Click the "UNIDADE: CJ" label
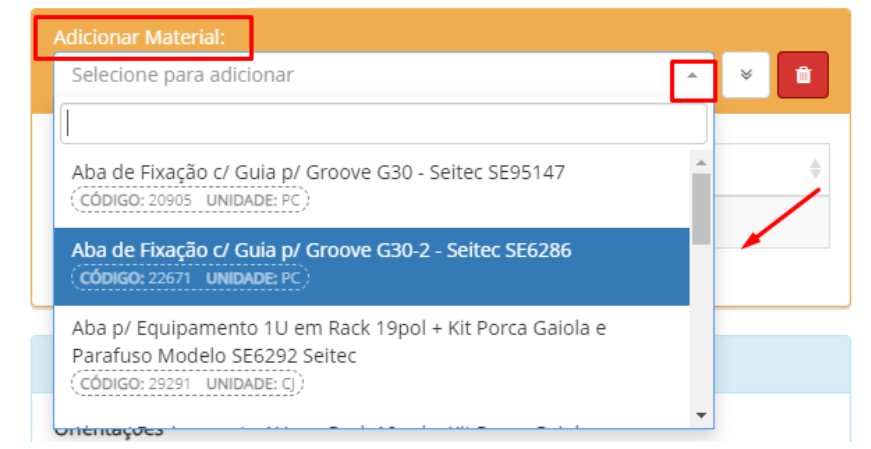871x449 pixels. 251,382
